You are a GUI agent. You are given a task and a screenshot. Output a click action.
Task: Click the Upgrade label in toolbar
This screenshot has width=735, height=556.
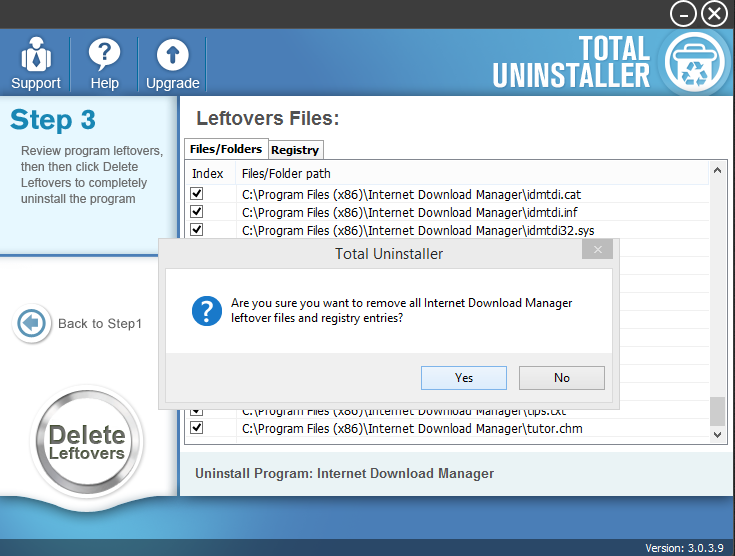click(x=172, y=83)
